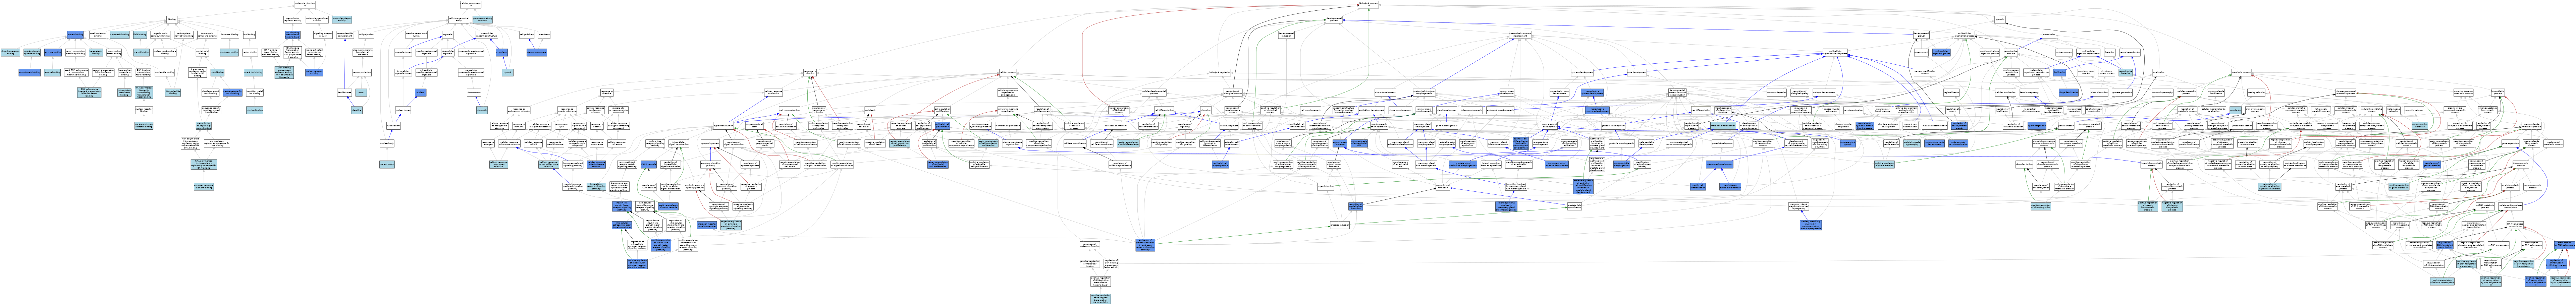
Task: Select the tissue morphogenesis node
Action: [1400, 110]
